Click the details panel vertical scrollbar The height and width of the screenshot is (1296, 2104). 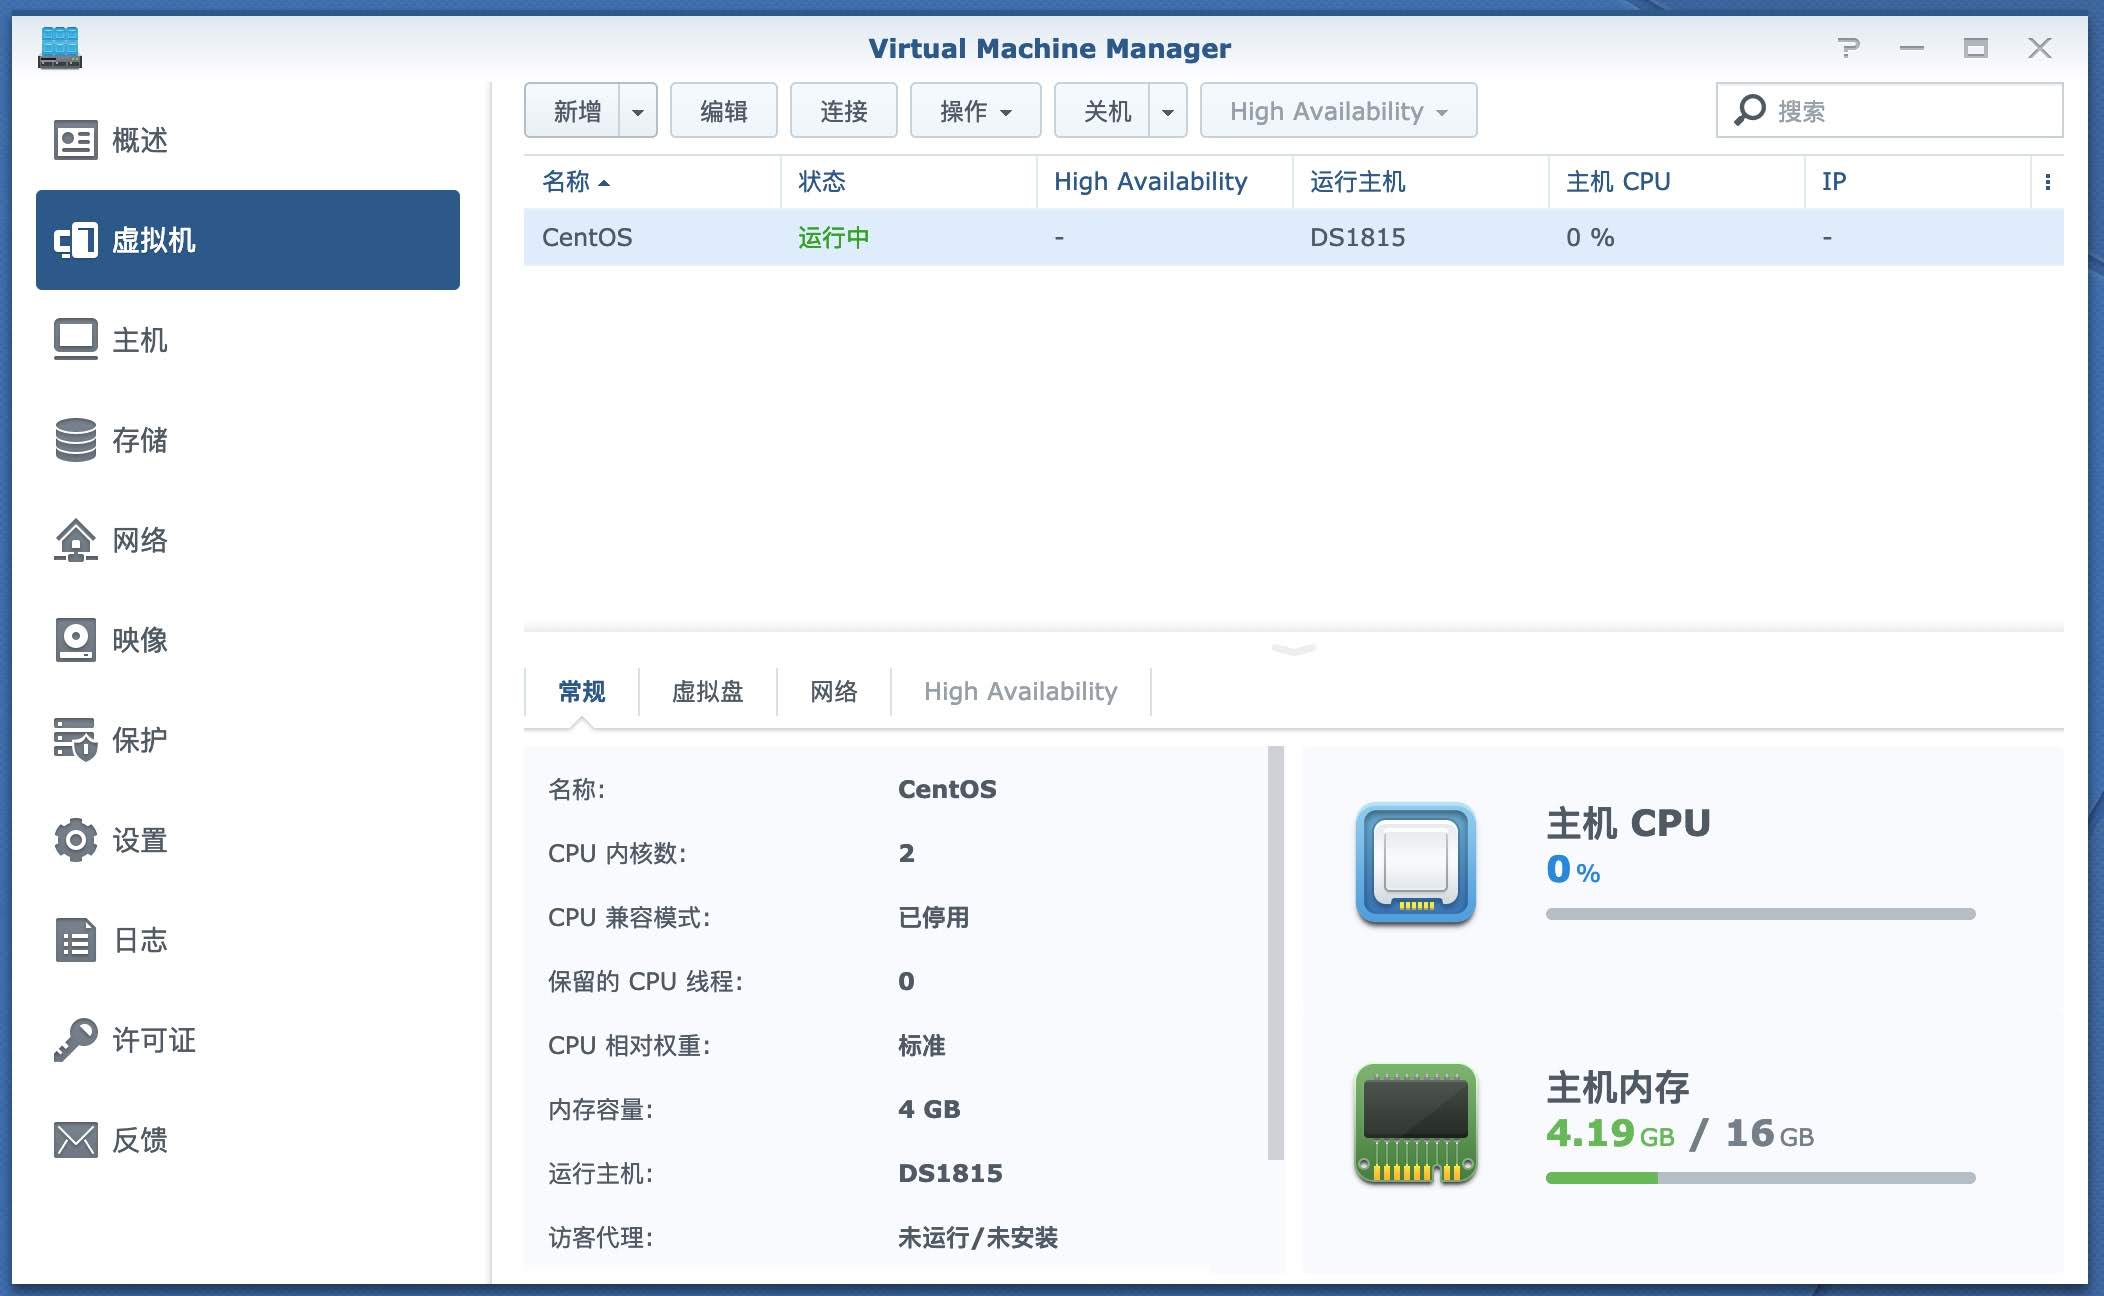[x=1275, y=953]
